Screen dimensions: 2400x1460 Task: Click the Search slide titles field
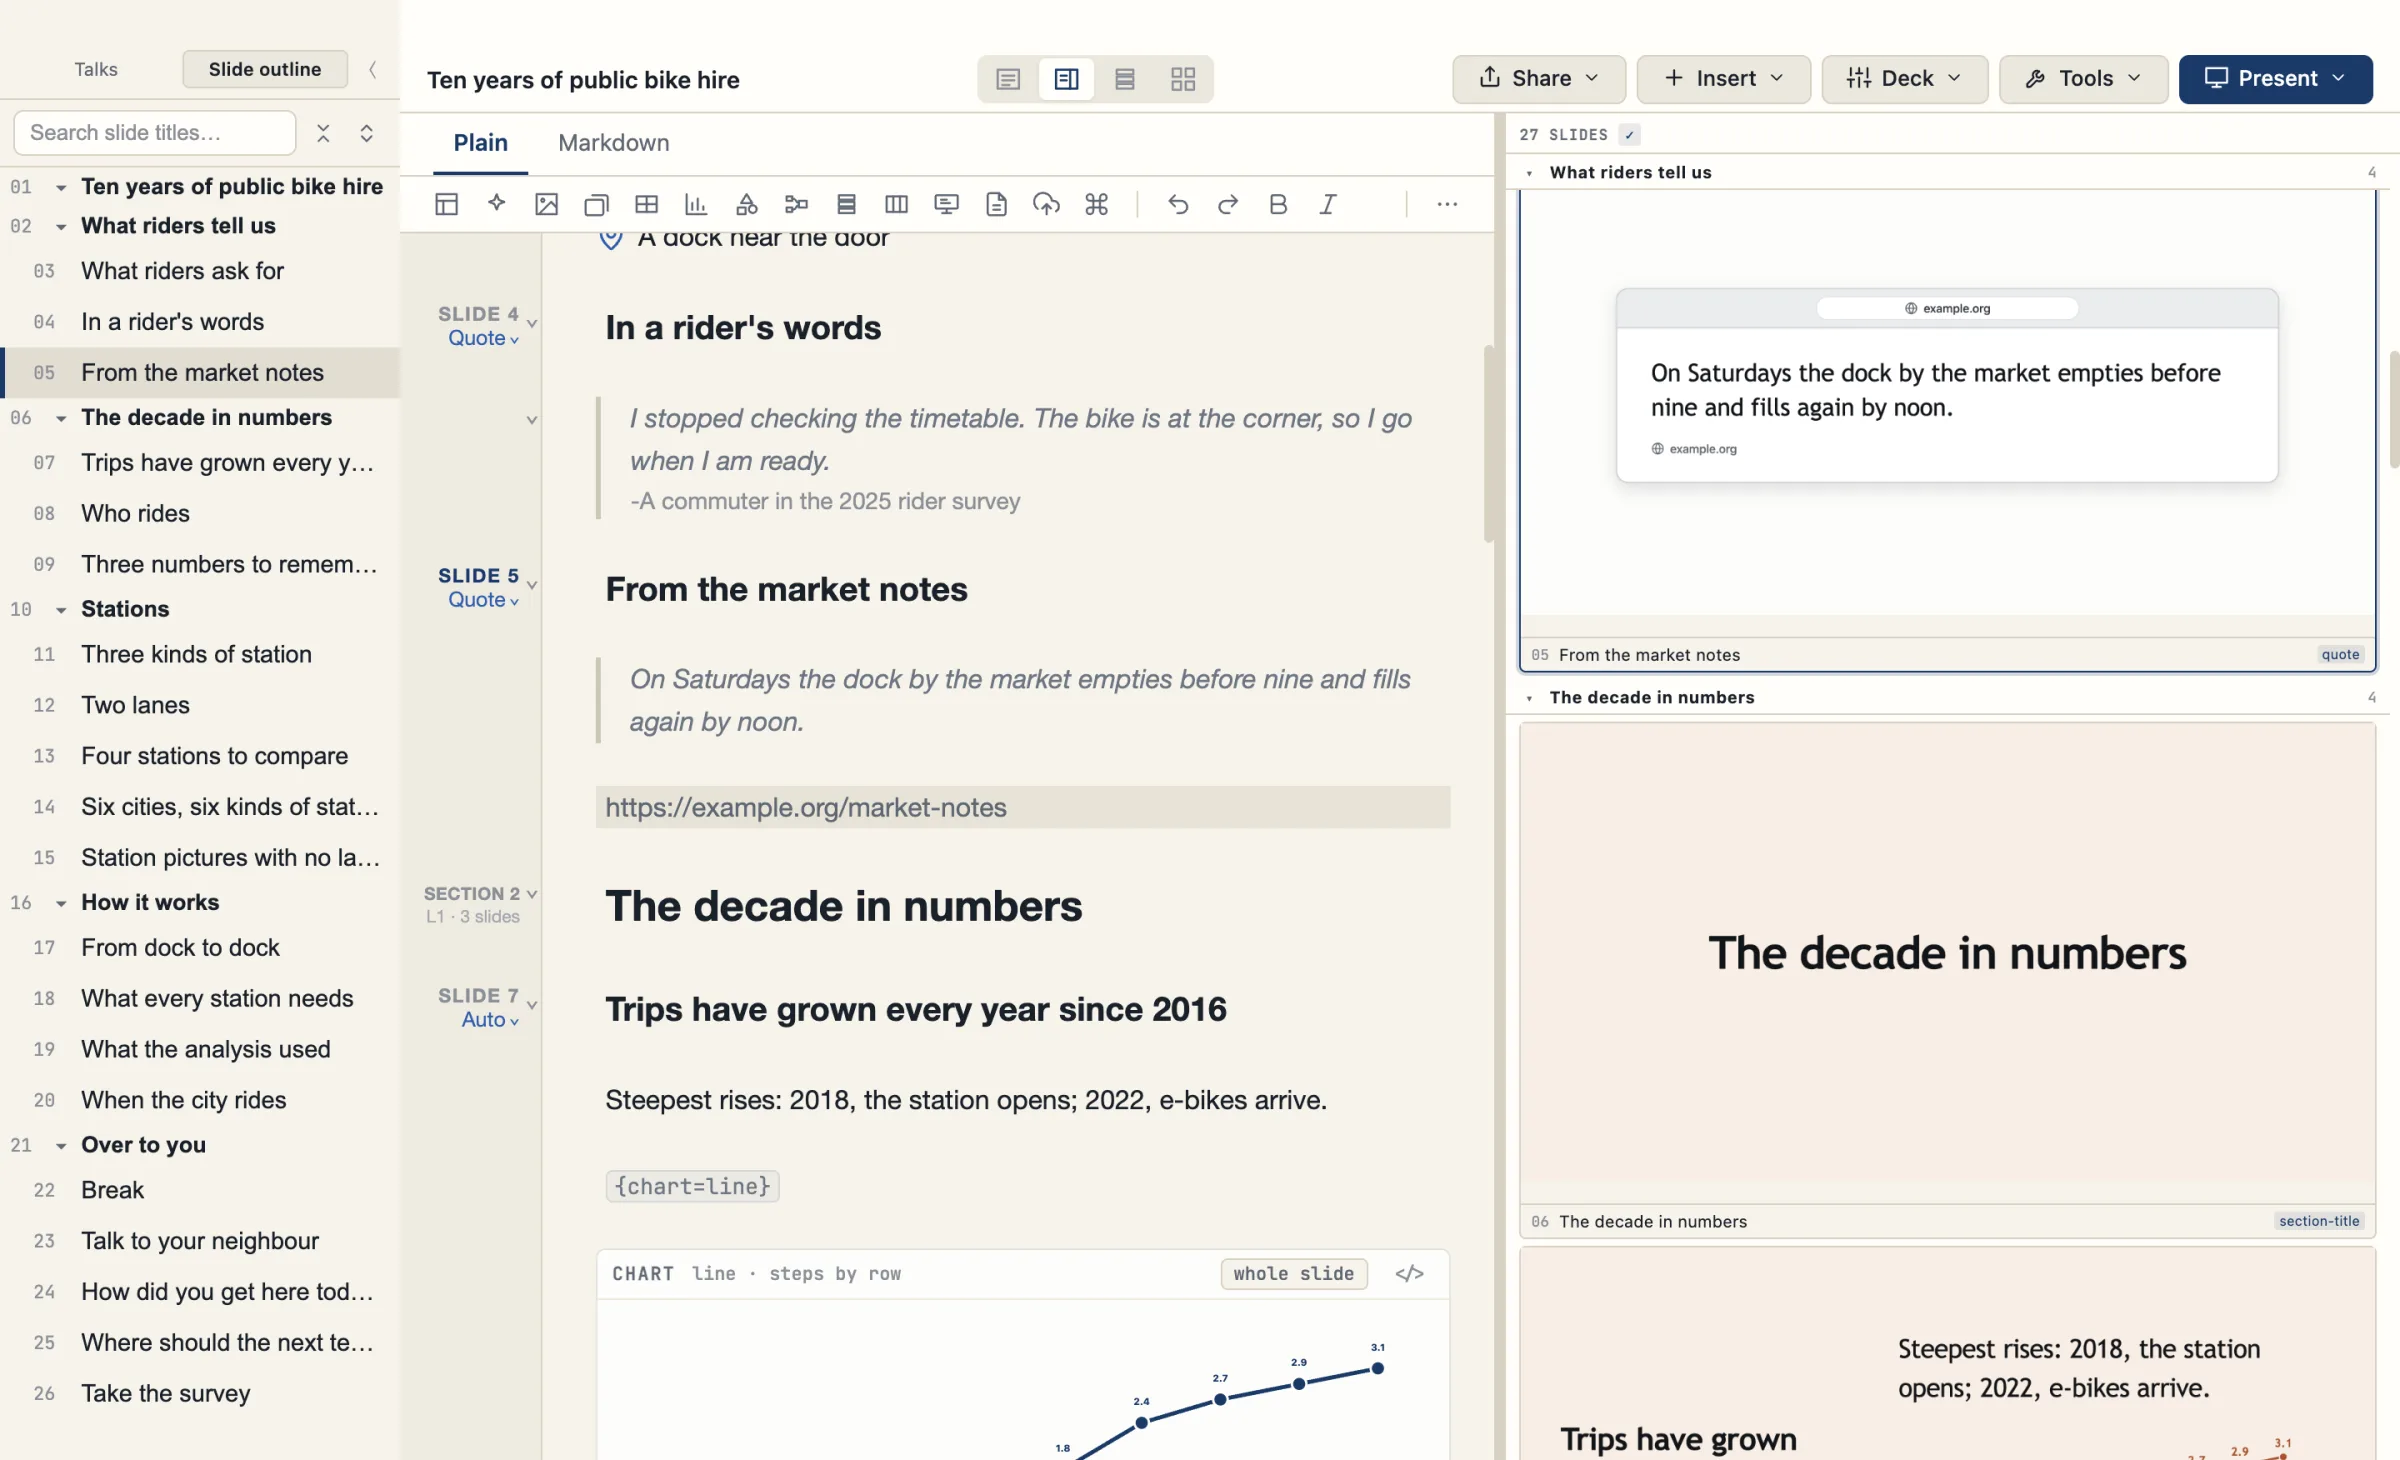point(155,133)
